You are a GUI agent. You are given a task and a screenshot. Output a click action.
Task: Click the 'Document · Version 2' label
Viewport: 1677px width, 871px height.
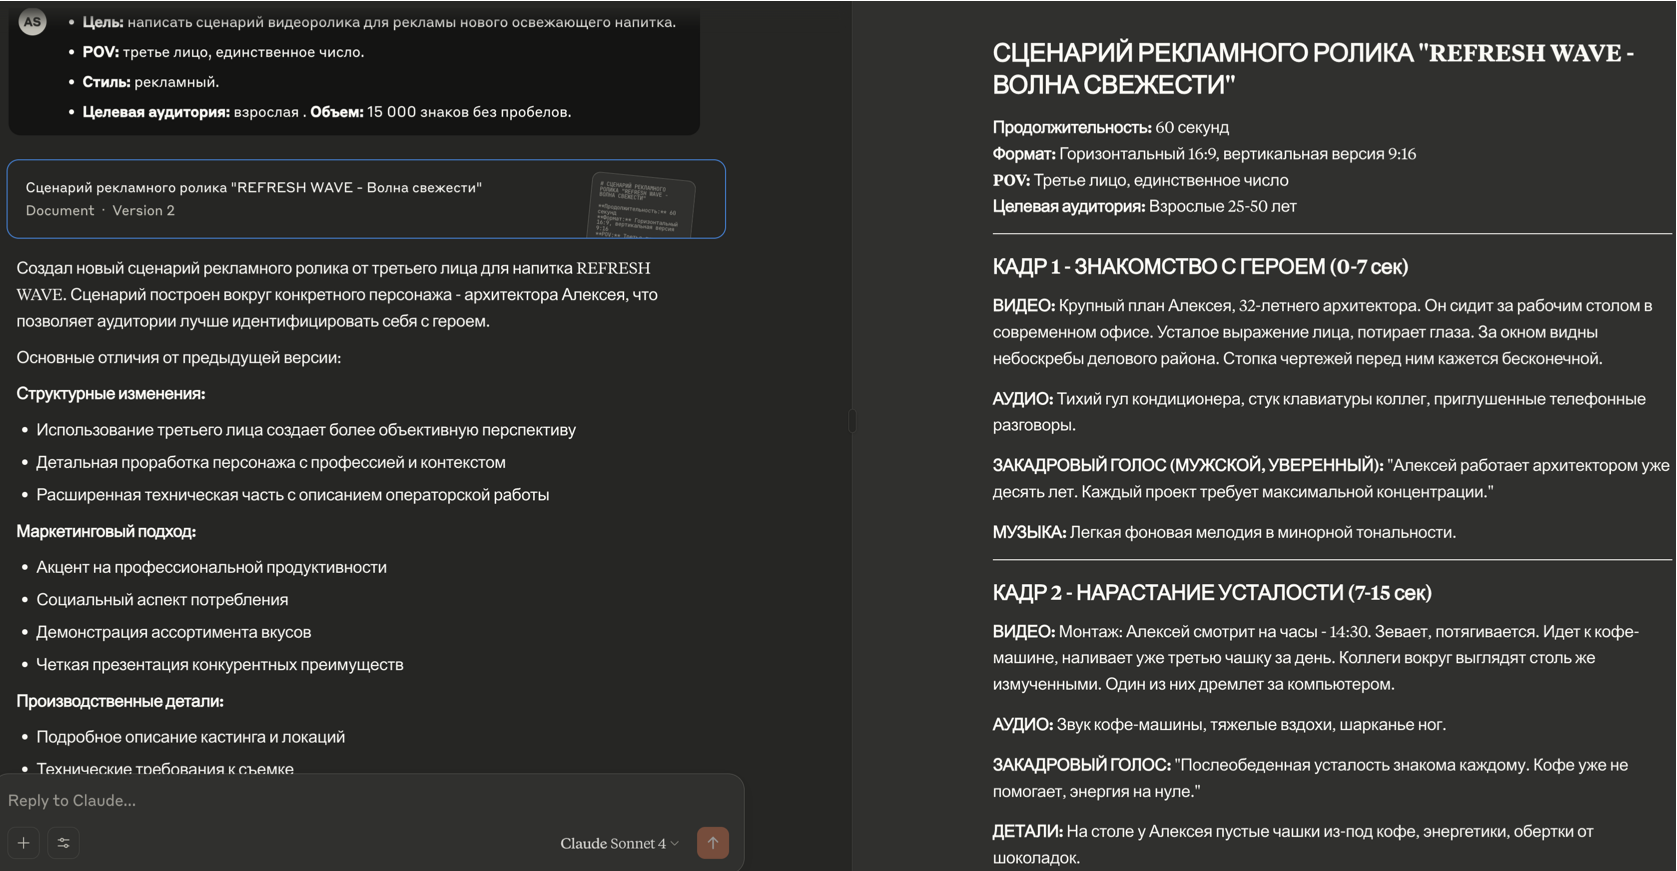(100, 211)
